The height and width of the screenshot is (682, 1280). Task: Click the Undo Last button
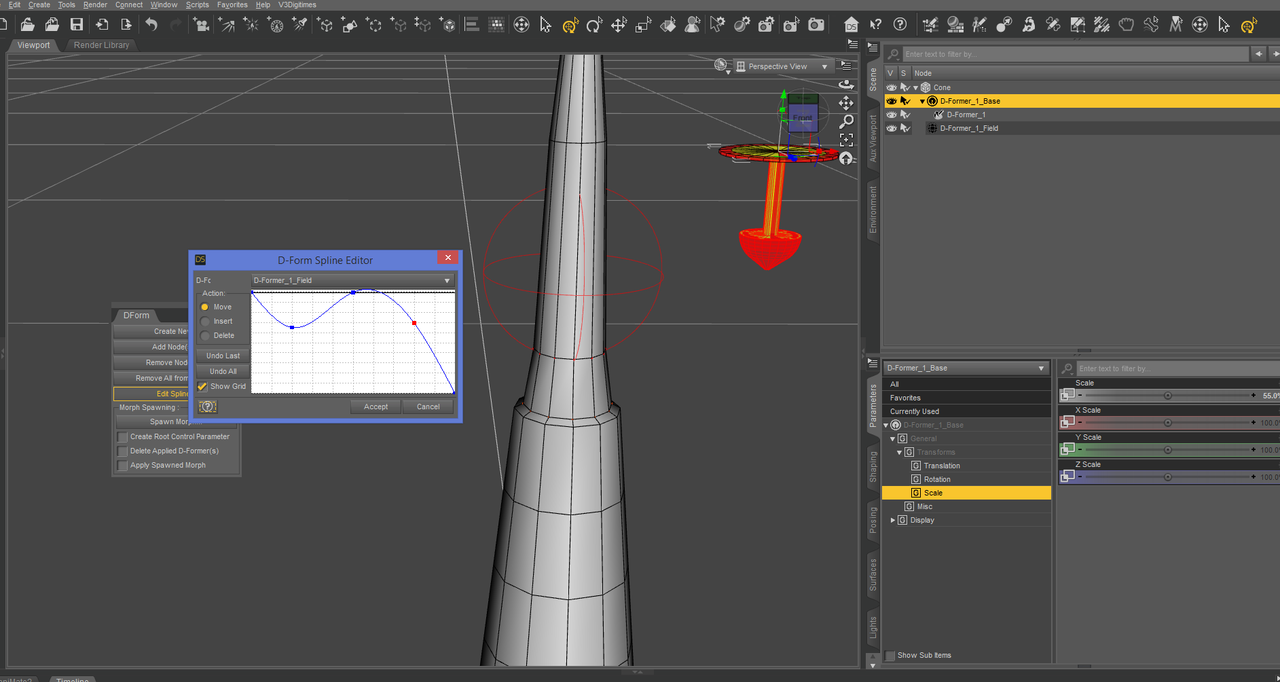point(223,356)
